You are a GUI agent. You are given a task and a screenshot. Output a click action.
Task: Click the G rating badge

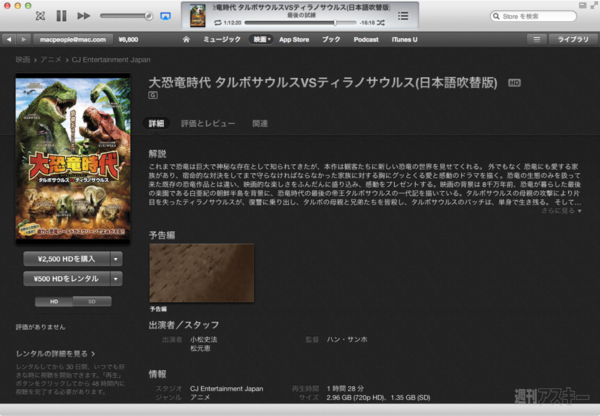(153, 95)
